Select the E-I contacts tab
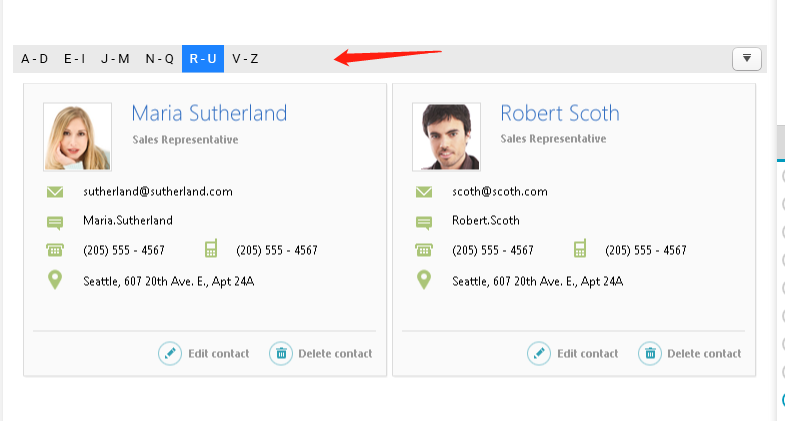The width and height of the screenshot is (785, 421). [x=75, y=59]
